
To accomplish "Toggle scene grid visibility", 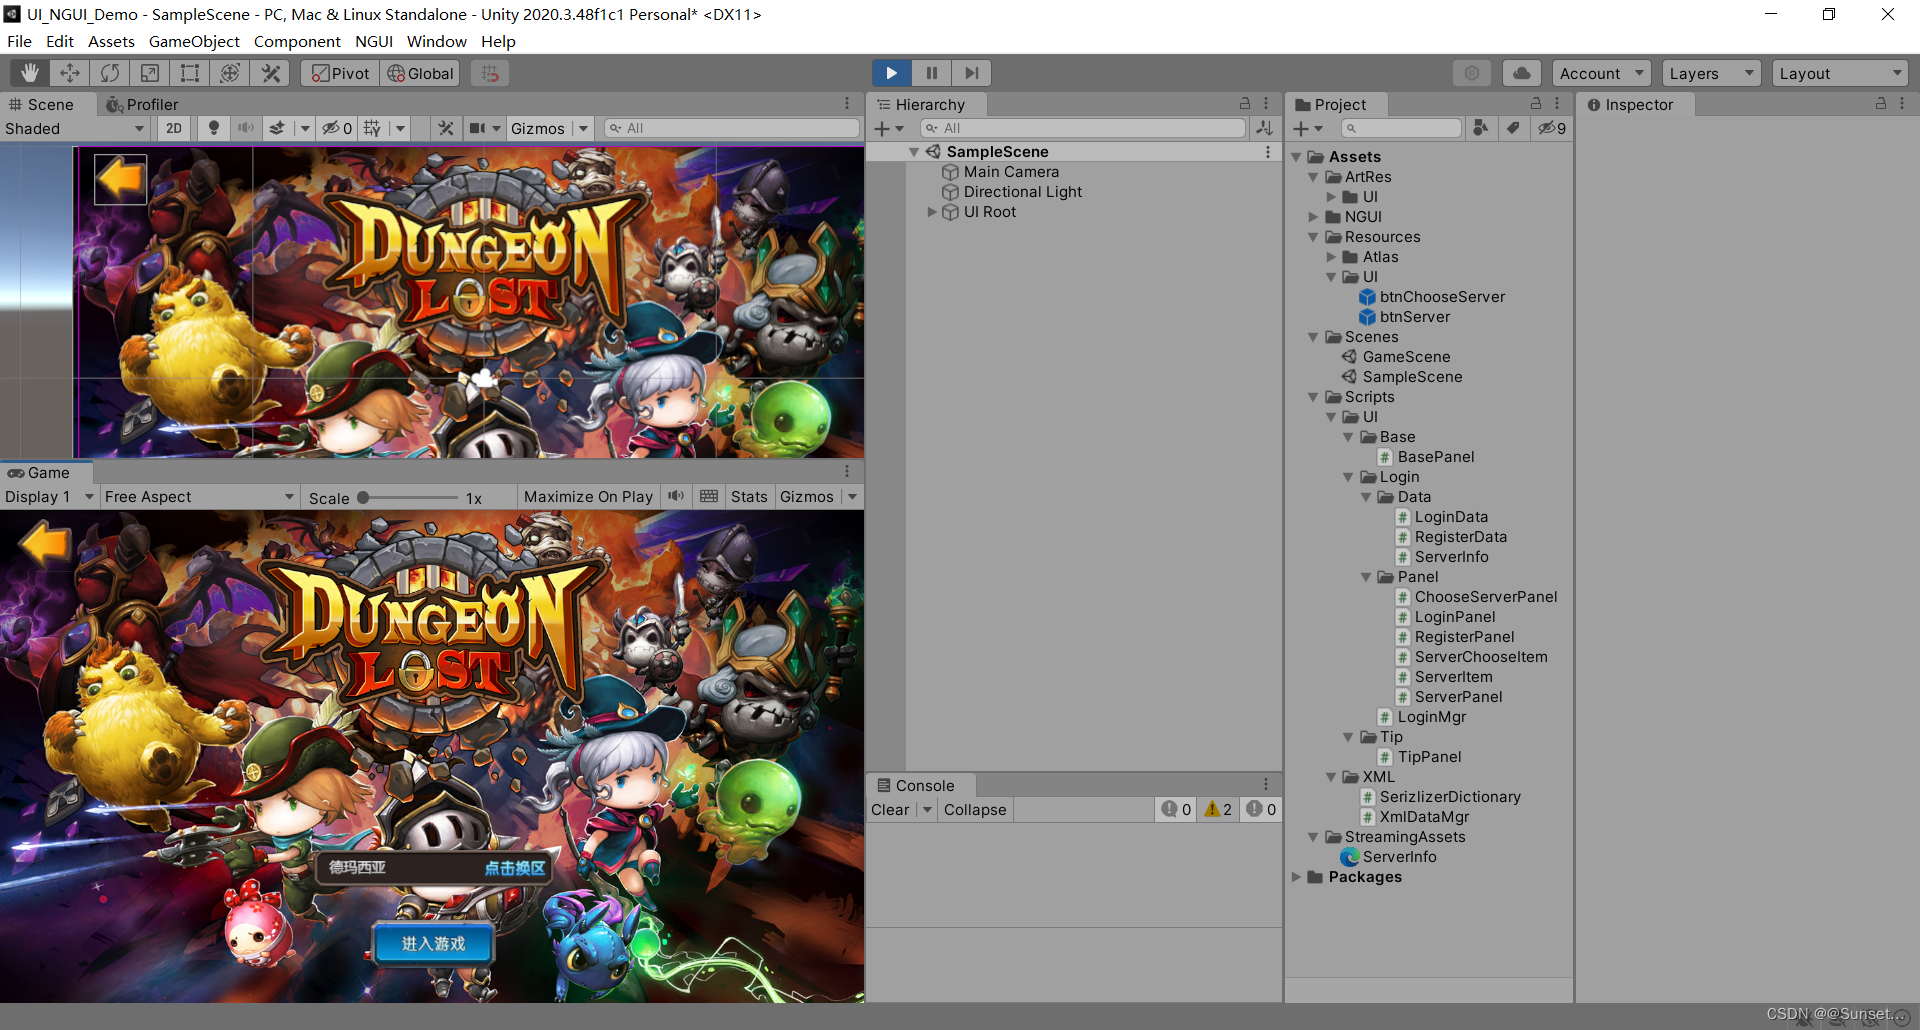I will [x=372, y=128].
